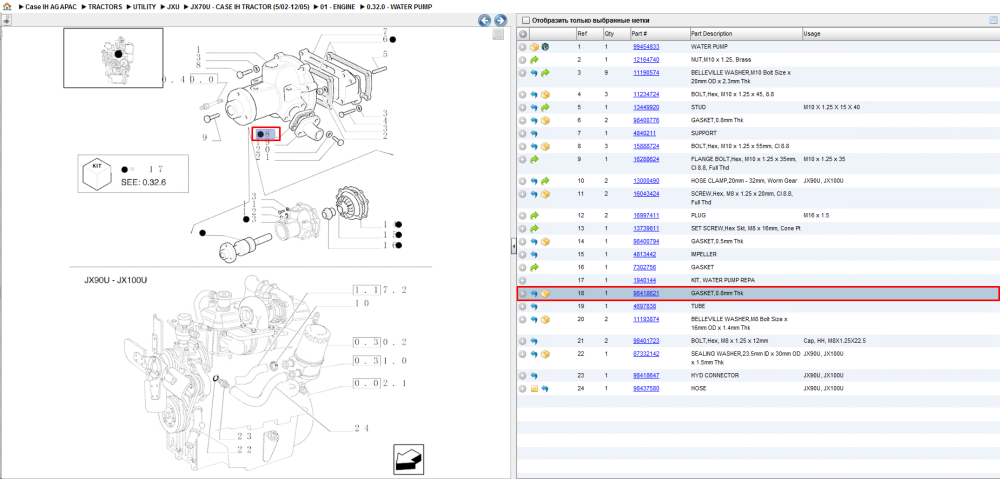1000x479 pixels.
Task: Add KIT, WATER PUMP REPA with plus icon
Action: (522, 281)
